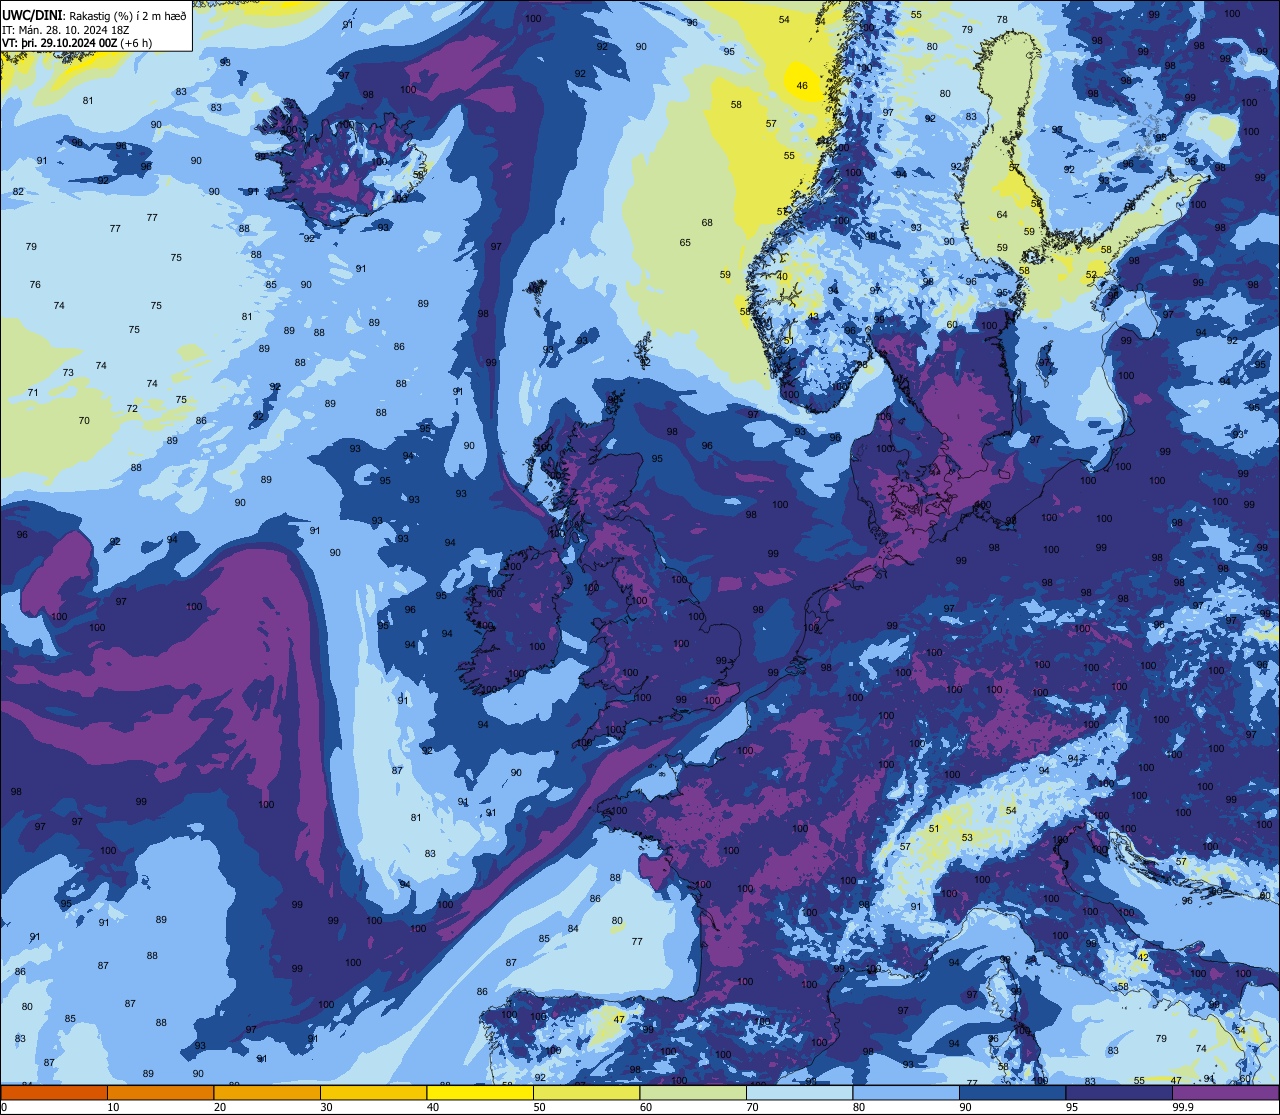
Task: Click the 70–80 pale blue legend swatch
Action: (799, 1092)
